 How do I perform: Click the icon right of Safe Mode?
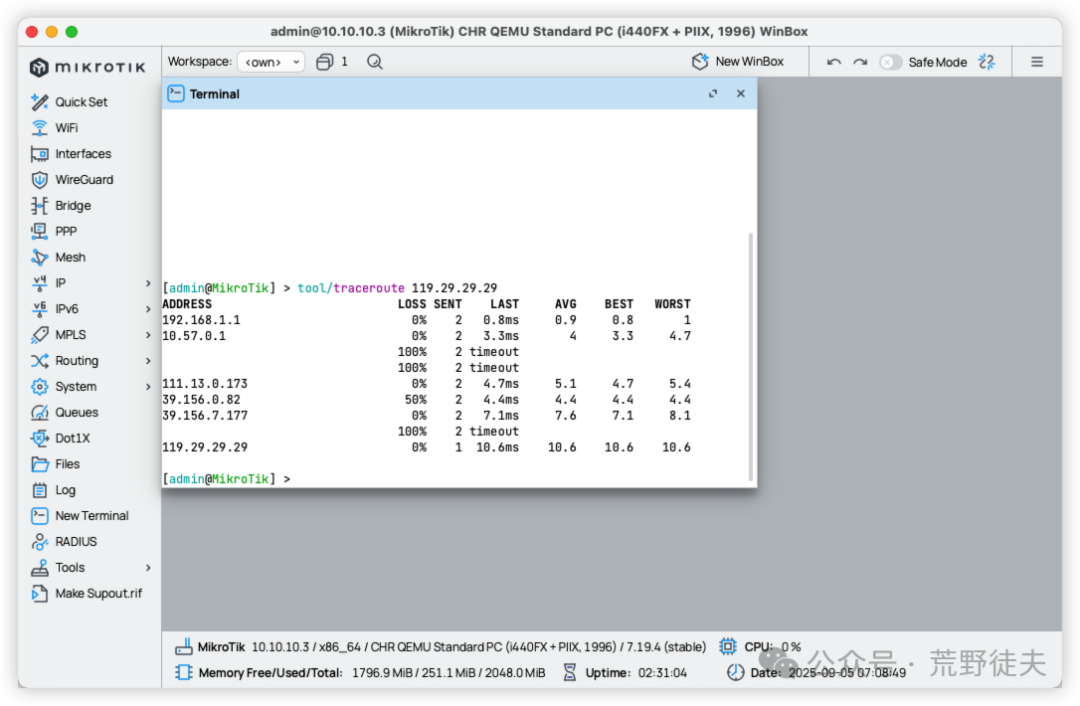(x=986, y=62)
